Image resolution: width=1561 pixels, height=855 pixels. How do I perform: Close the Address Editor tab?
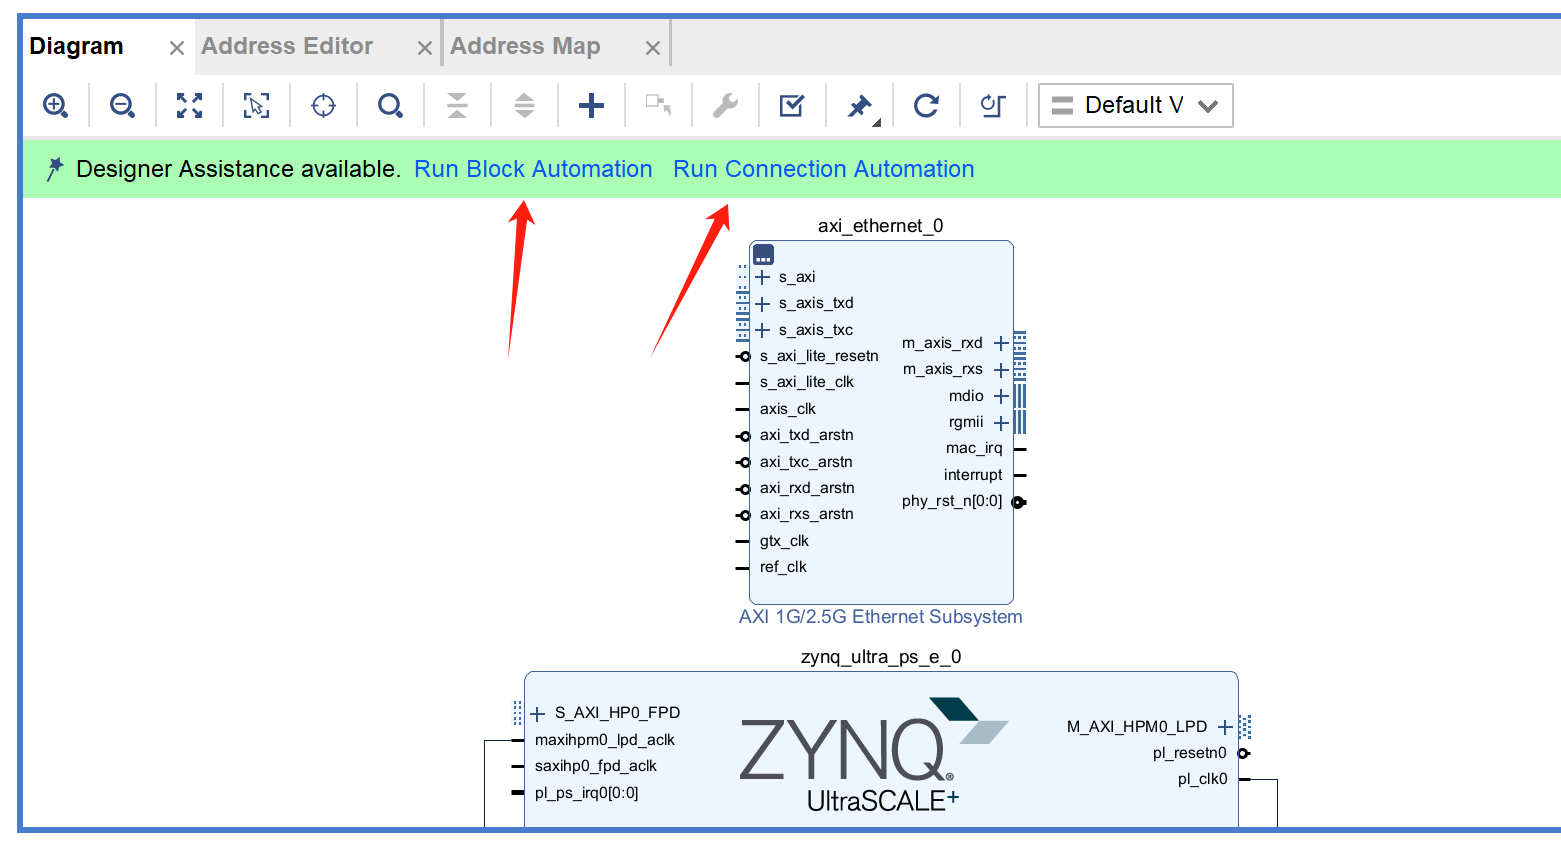[x=425, y=48]
